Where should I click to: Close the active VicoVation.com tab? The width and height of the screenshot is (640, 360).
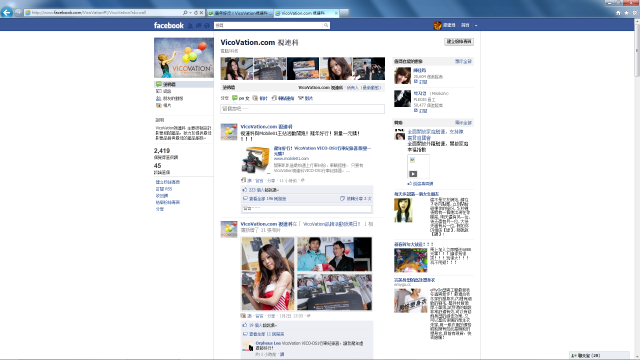pos(336,13)
